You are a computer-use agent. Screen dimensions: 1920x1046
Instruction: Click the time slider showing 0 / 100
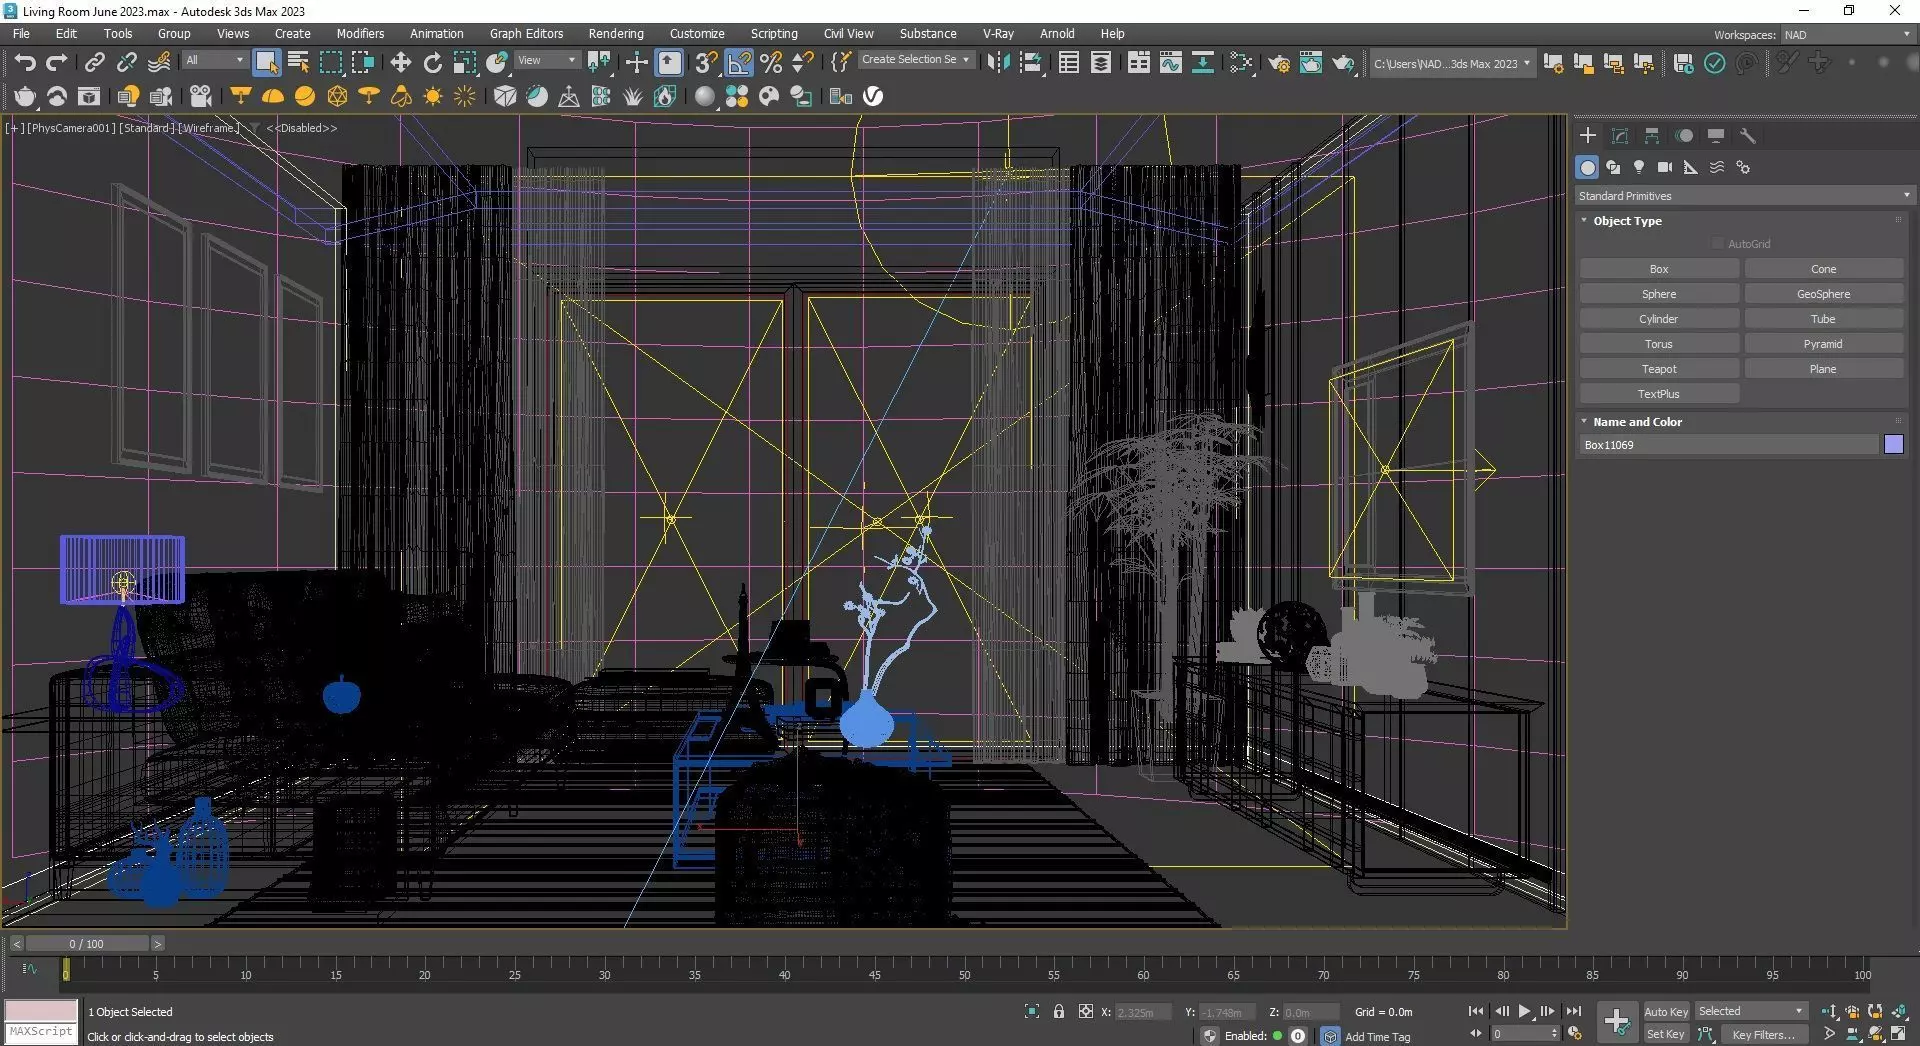click(87, 944)
